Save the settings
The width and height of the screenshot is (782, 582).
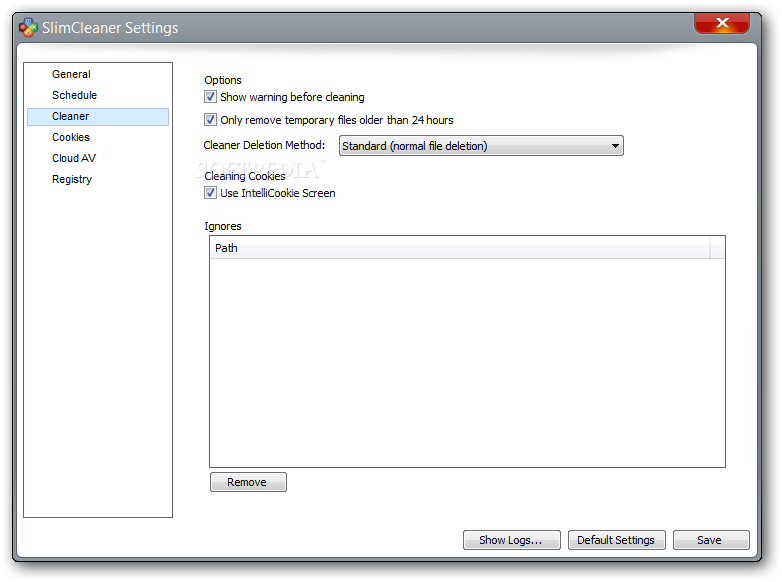(x=711, y=540)
